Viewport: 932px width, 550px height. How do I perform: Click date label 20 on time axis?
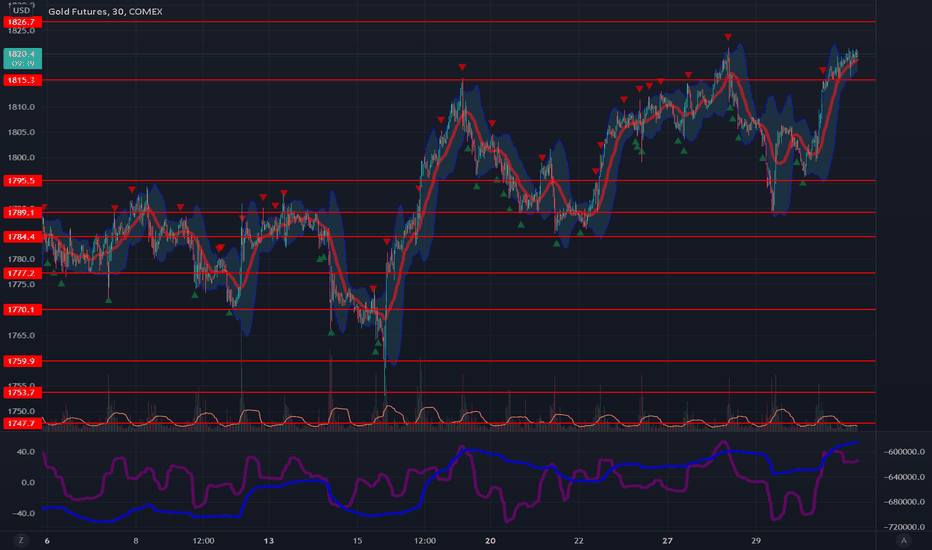[x=490, y=540]
